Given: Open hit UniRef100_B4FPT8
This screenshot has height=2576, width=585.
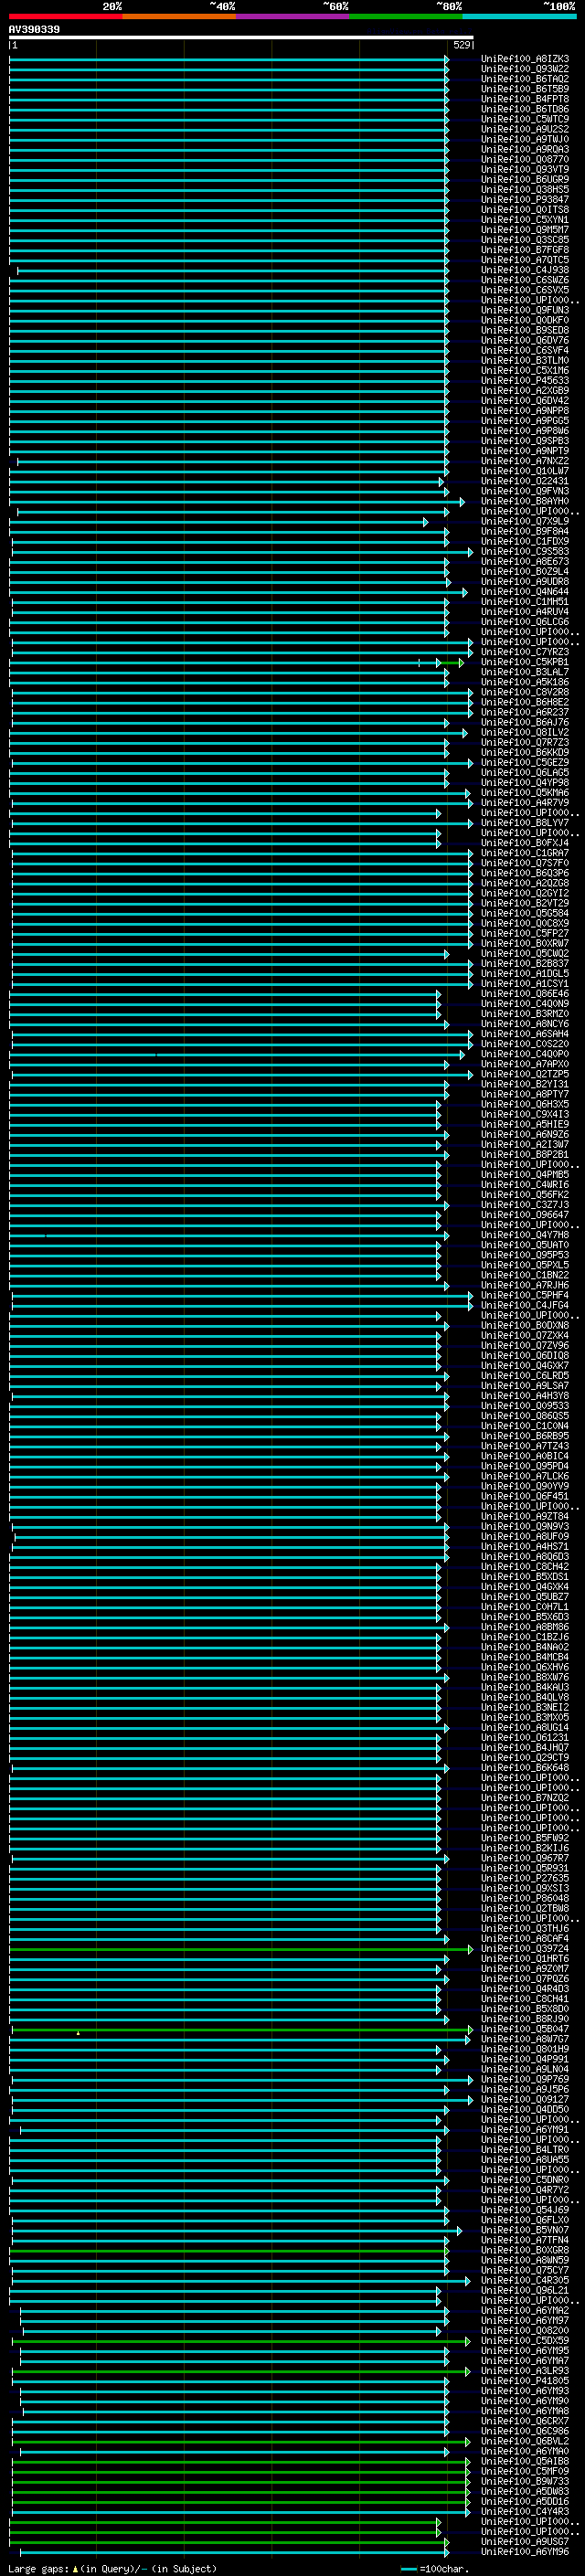Looking at the screenshot, I should (x=525, y=99).
